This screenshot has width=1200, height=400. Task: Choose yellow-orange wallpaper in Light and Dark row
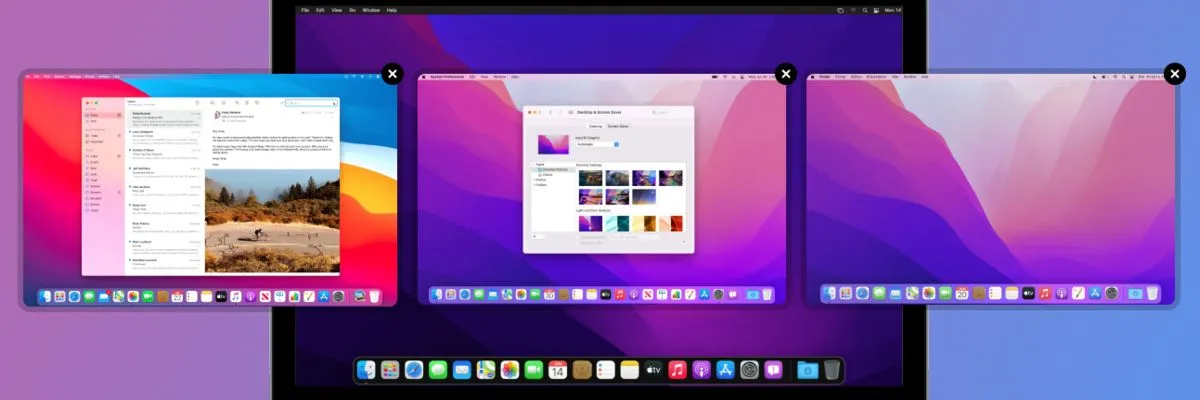point(646,224)
